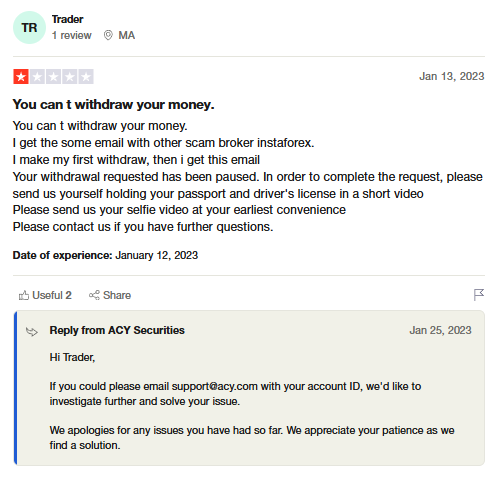Open the review titled You can t withdraw your money
This screenshot has height=477, width=497.
point(113,105)
